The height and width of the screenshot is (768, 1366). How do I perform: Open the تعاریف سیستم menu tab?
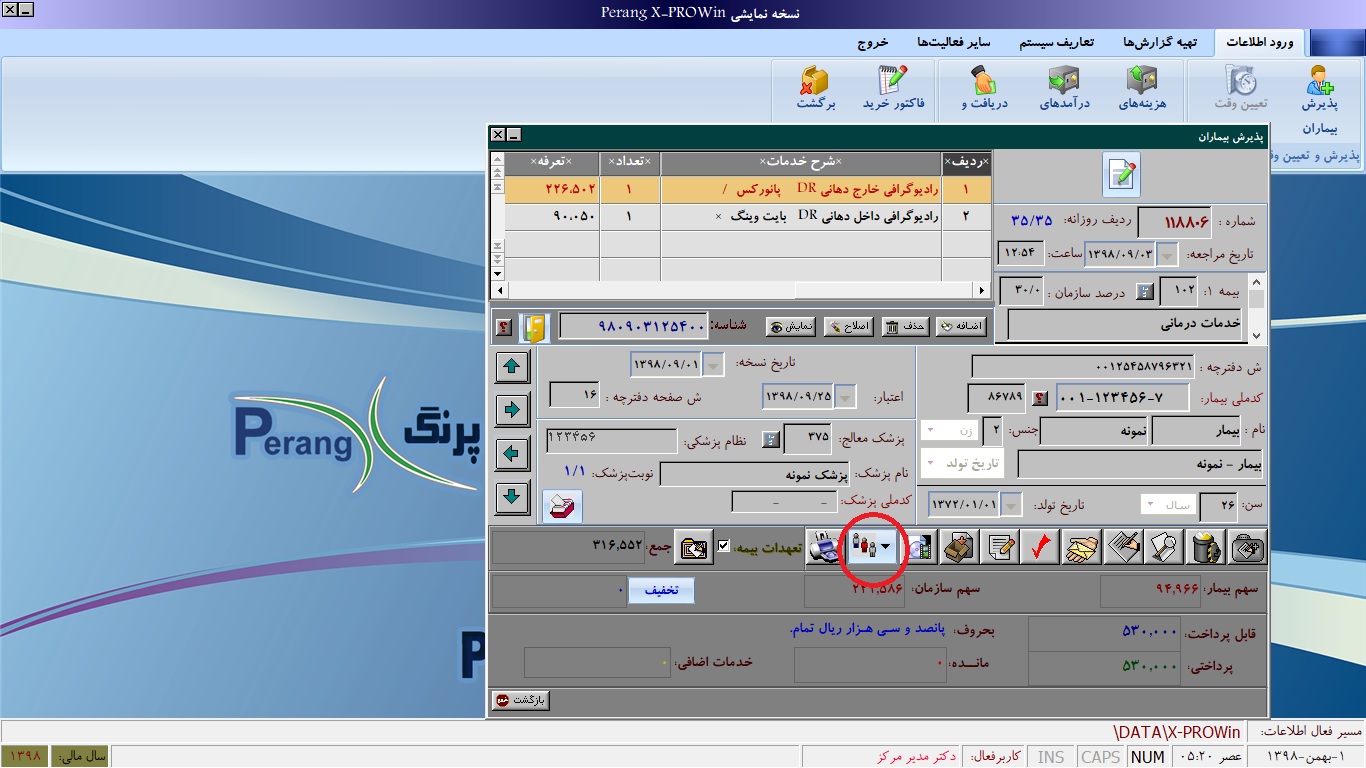pos(1056,43)
